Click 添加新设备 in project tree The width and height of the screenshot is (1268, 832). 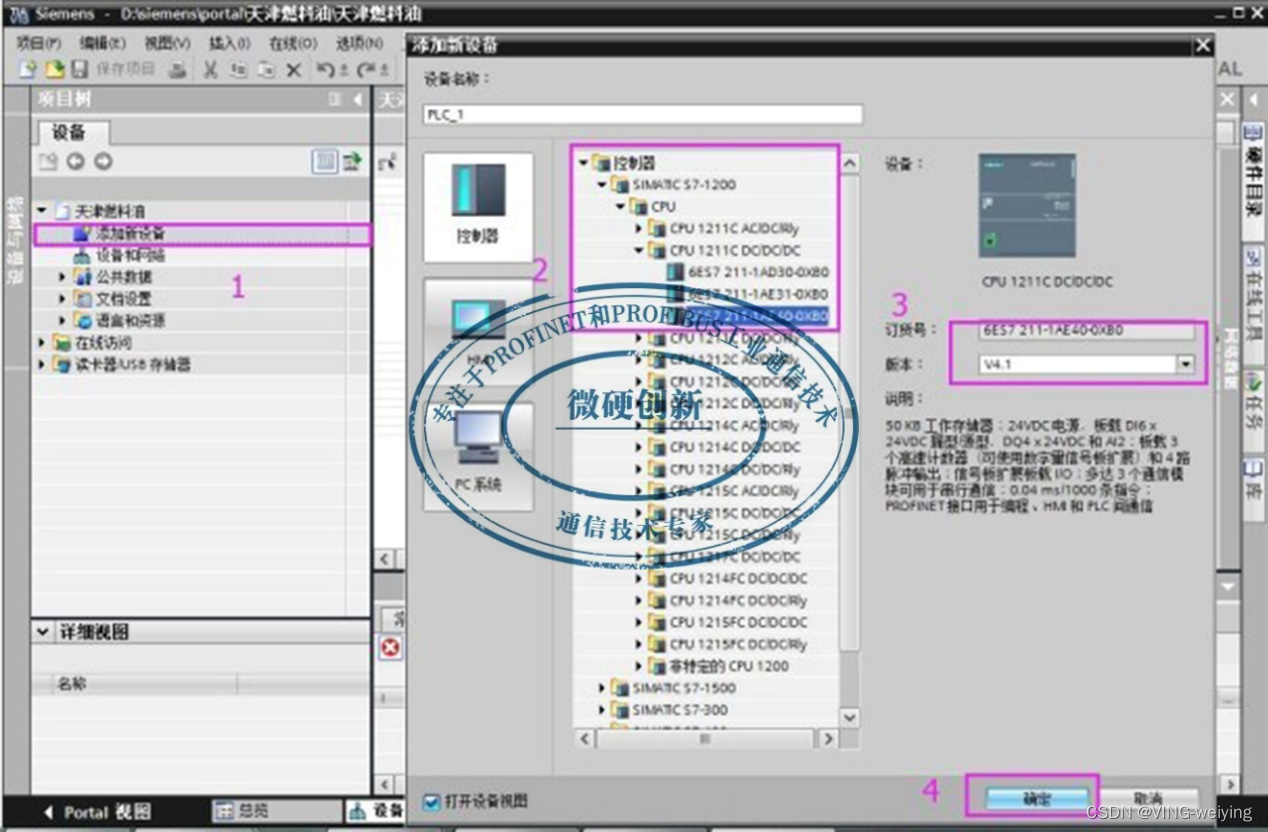coord(131,234)
